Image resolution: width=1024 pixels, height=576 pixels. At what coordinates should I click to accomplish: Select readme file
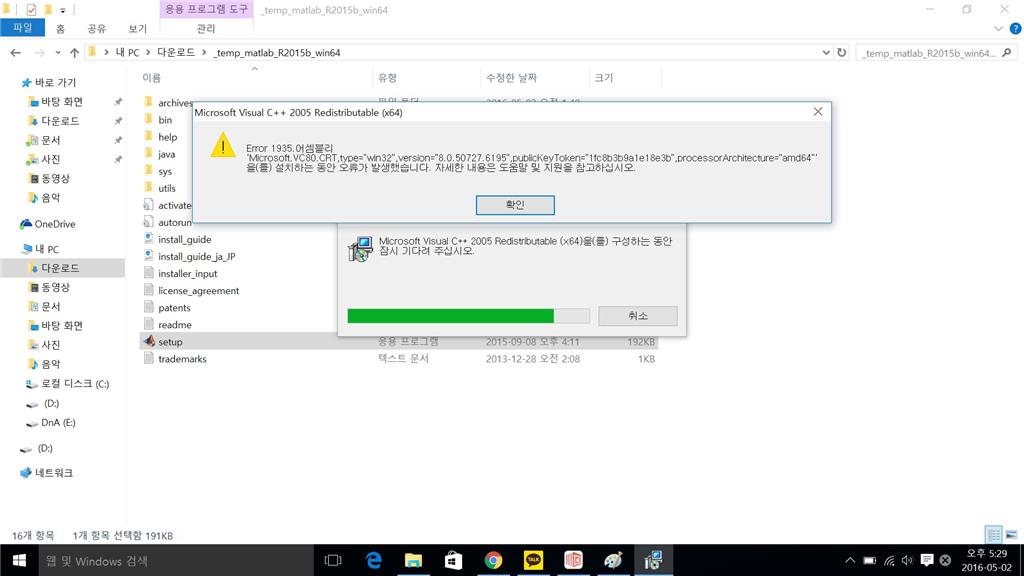point(174,325)
